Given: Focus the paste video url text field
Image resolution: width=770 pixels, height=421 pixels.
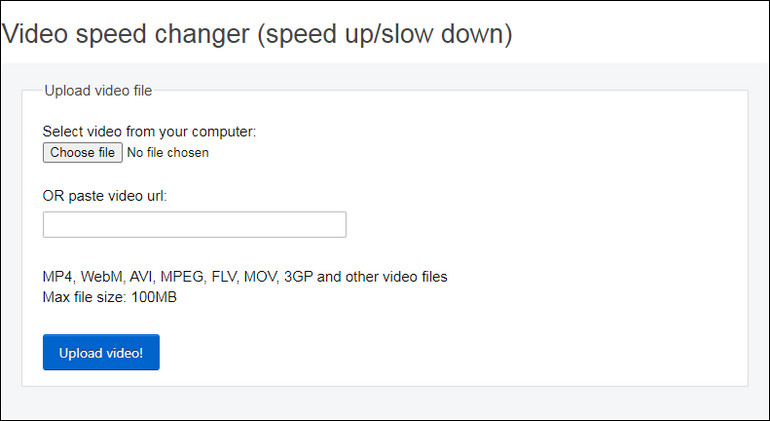Looking at the screenshot, I should (x=194, y=225).
